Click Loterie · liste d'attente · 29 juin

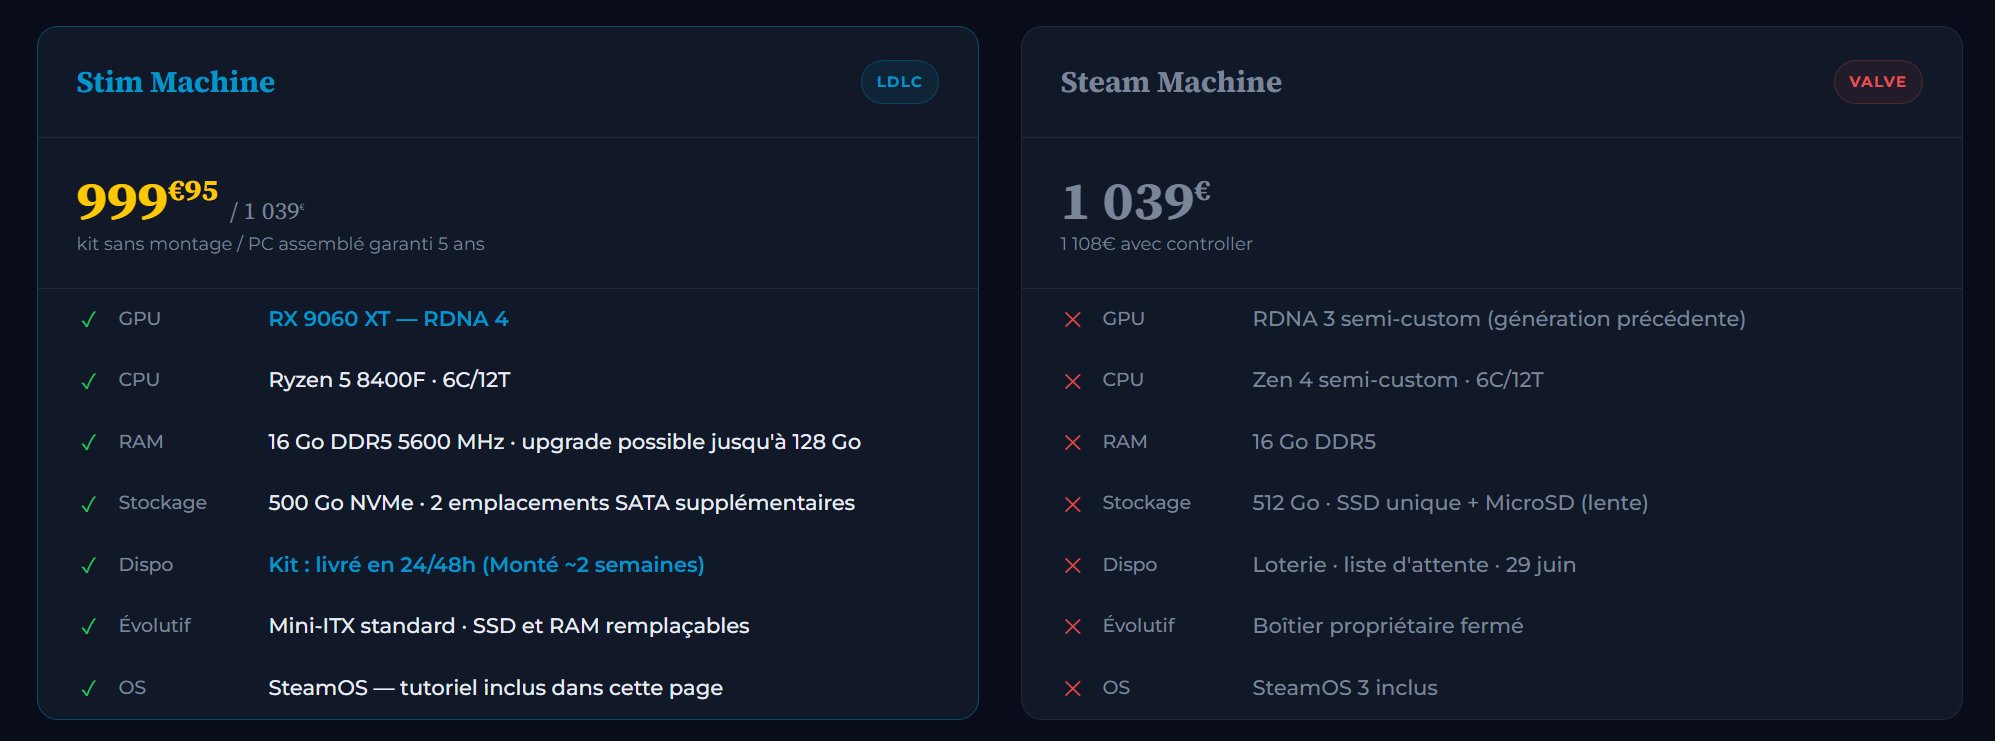tap(1414, 565)
